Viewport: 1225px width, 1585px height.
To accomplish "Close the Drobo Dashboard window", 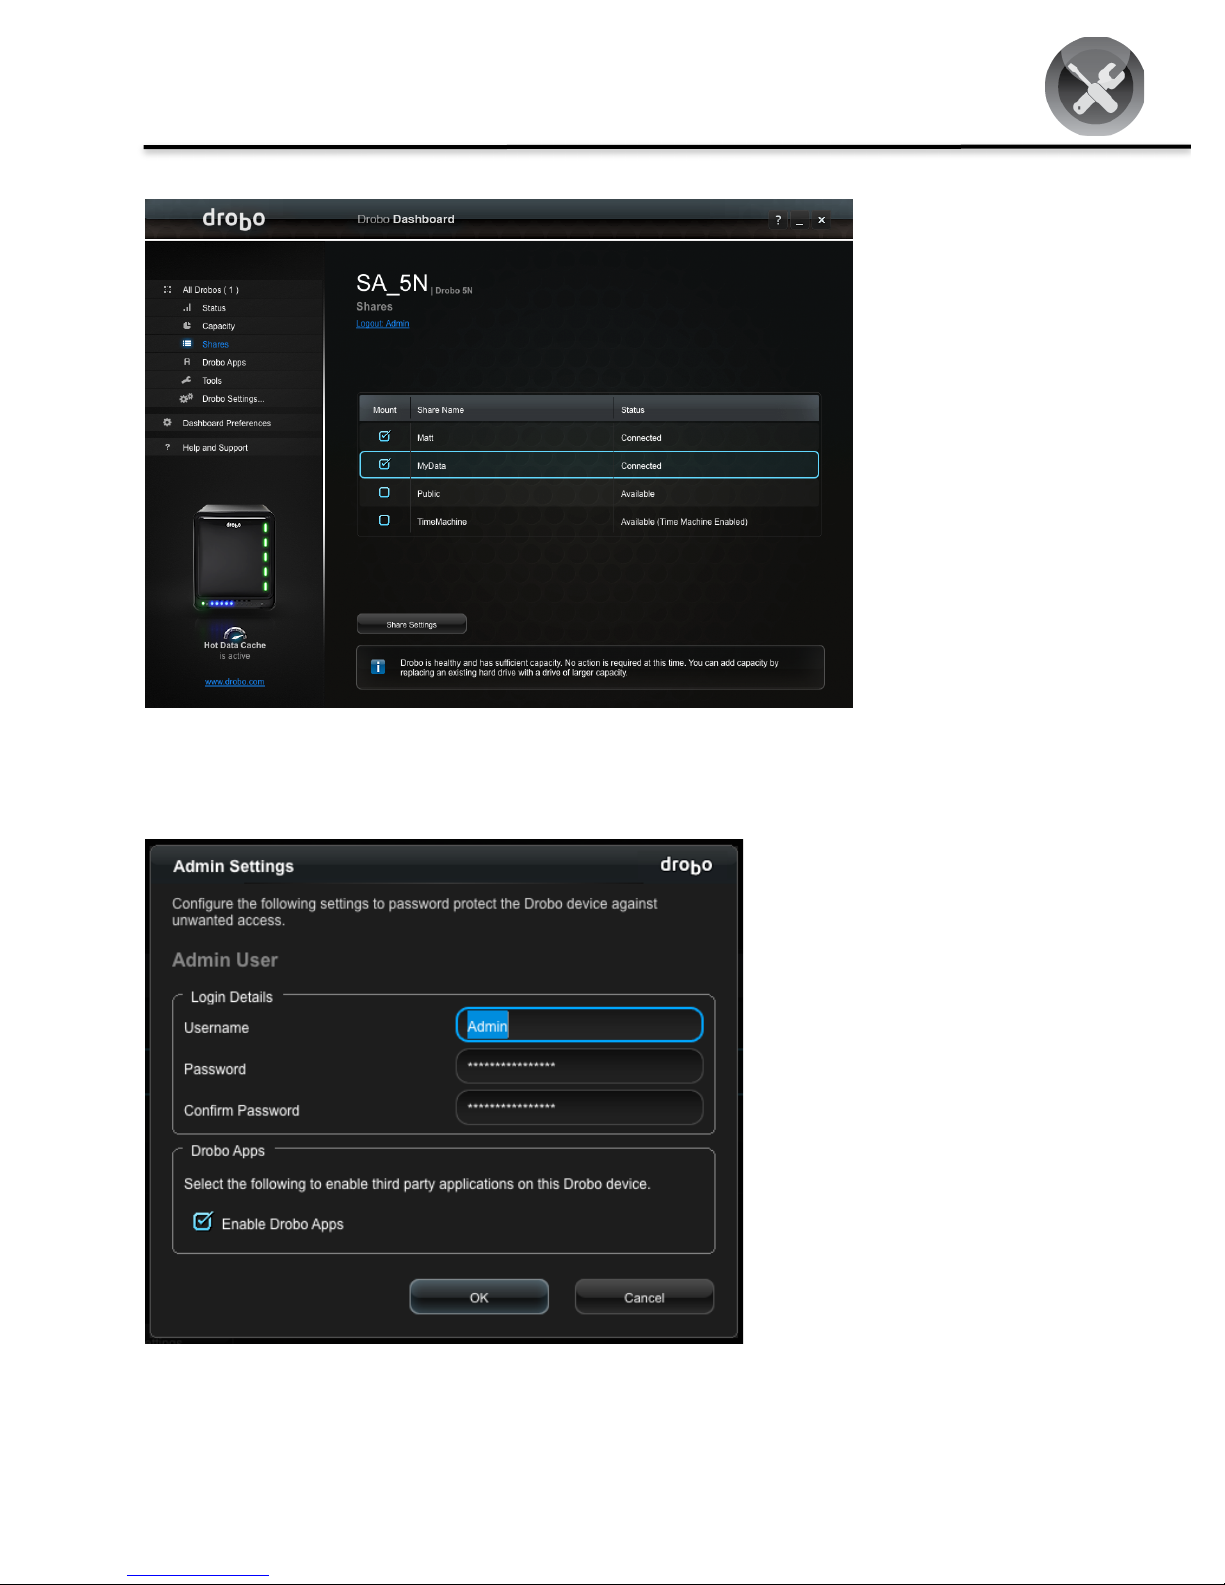I will [x=821, y=220].
